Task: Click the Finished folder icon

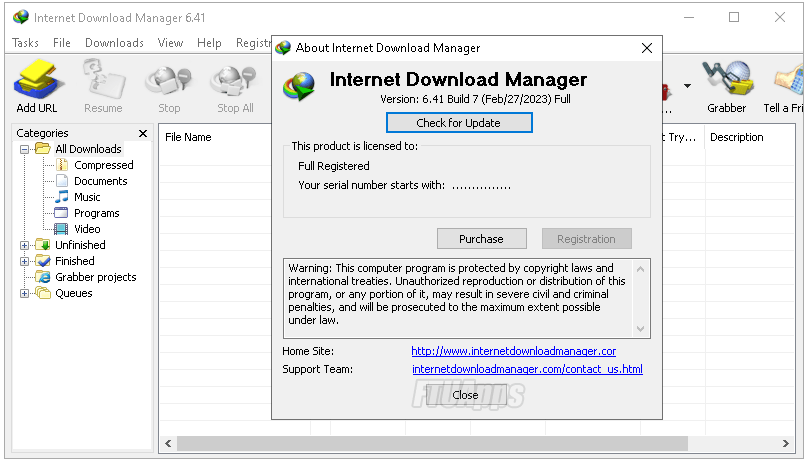Action: [43, 260]
